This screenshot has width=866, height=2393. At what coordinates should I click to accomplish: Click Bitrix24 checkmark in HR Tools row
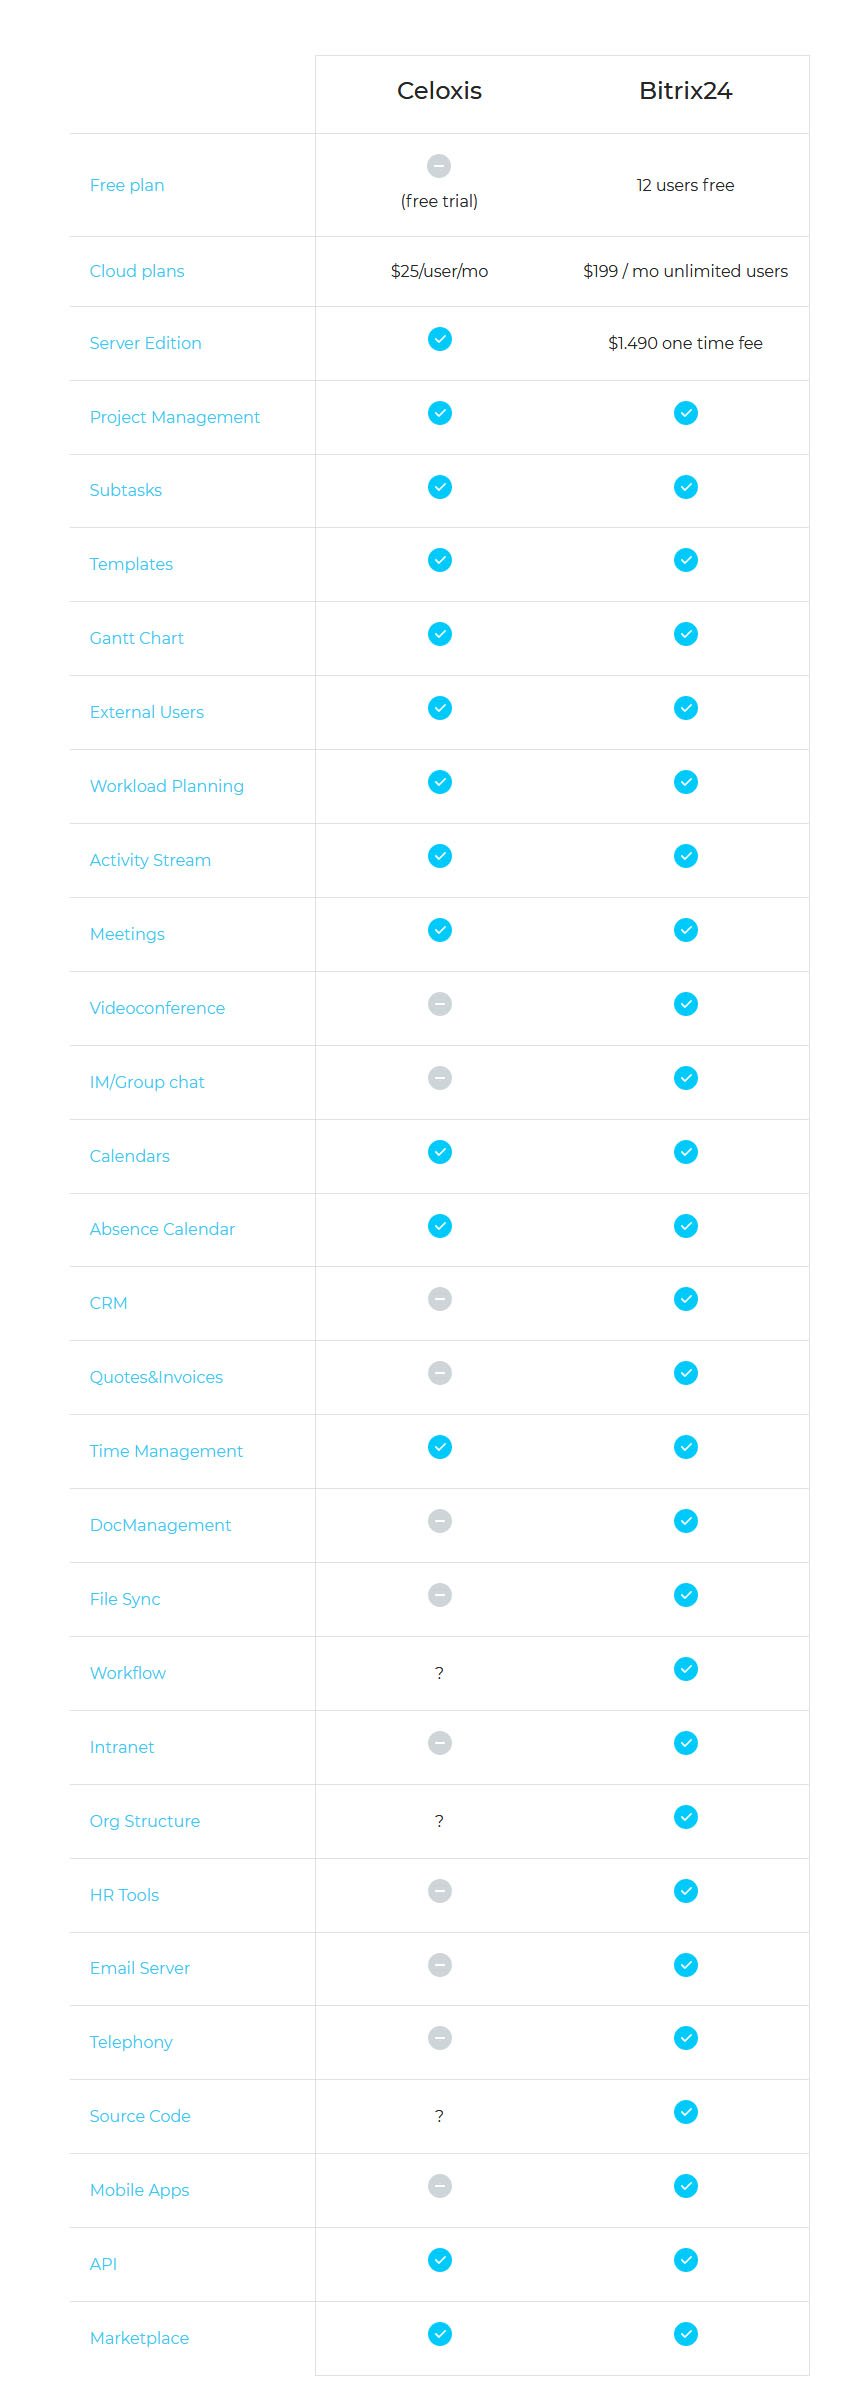tap(685, 1891)
